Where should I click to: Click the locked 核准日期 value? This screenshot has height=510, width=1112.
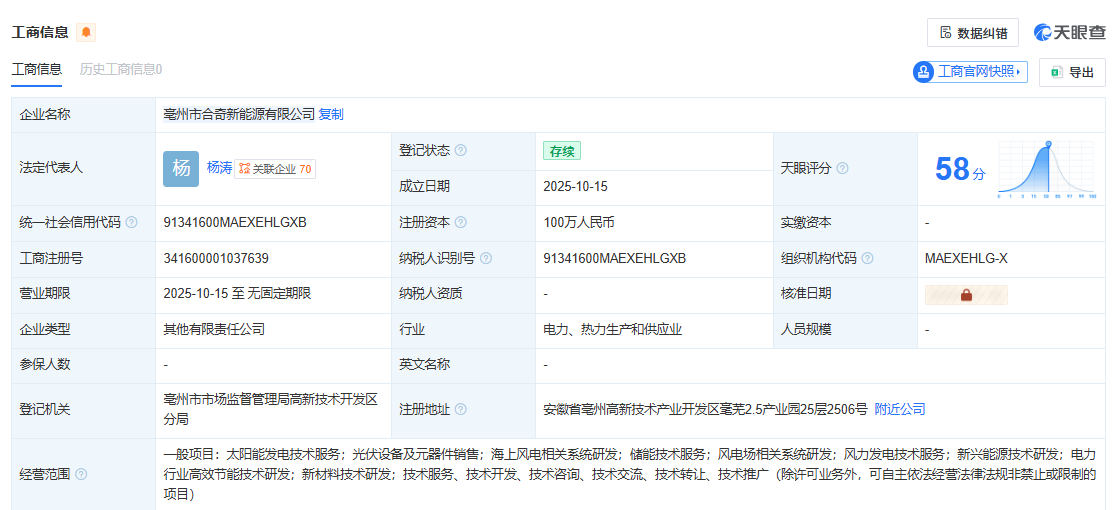click(966, 294)
